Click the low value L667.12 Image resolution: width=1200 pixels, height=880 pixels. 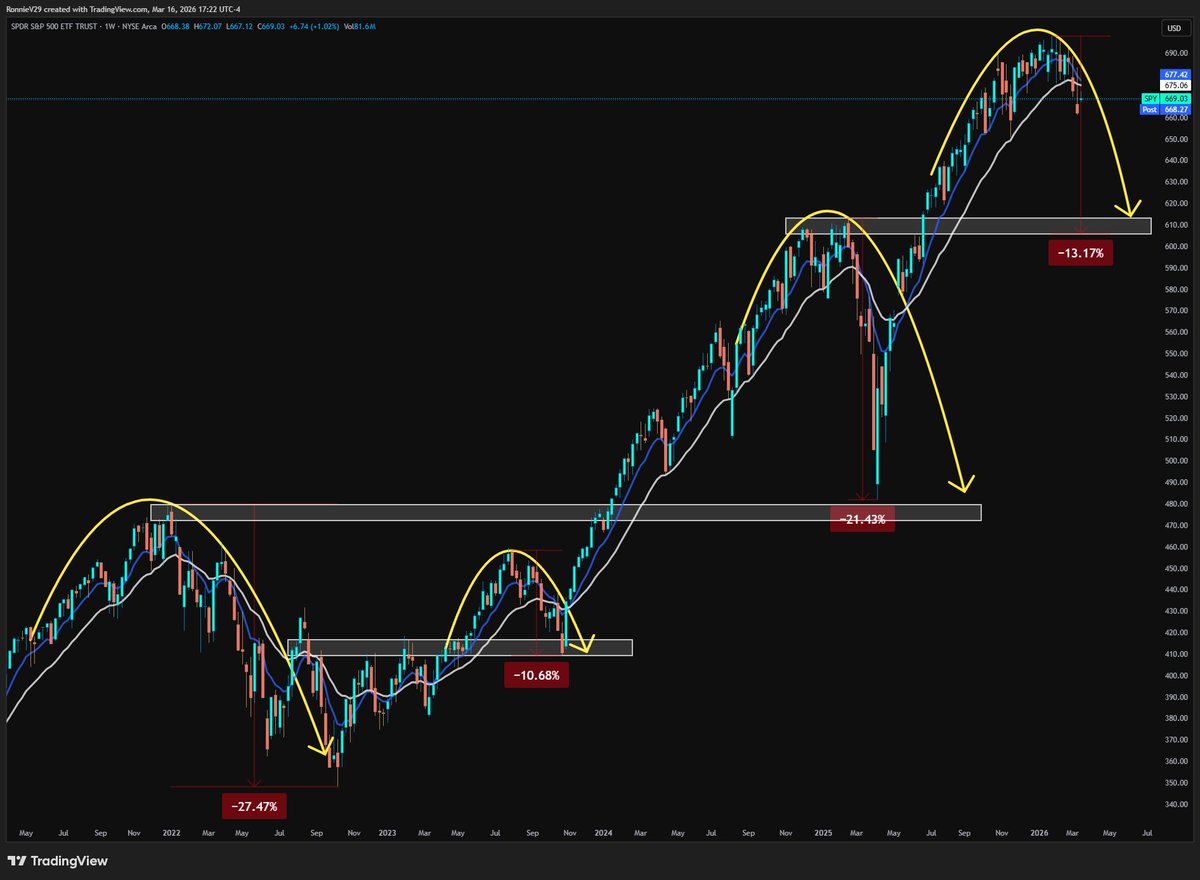click(239, 26)
